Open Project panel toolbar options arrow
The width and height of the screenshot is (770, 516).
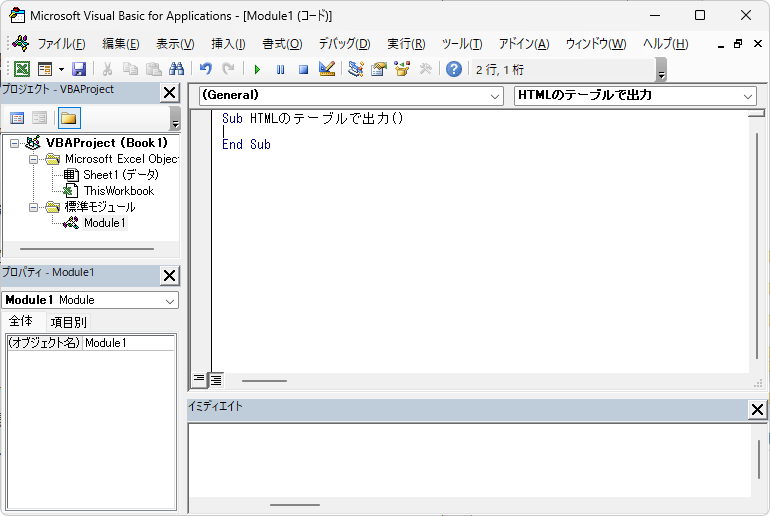[x=175, y=118]
